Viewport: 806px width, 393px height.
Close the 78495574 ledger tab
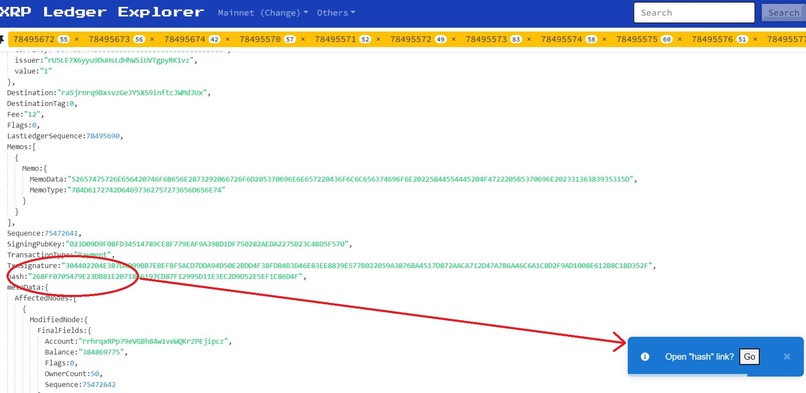click(x=604, y=39)
